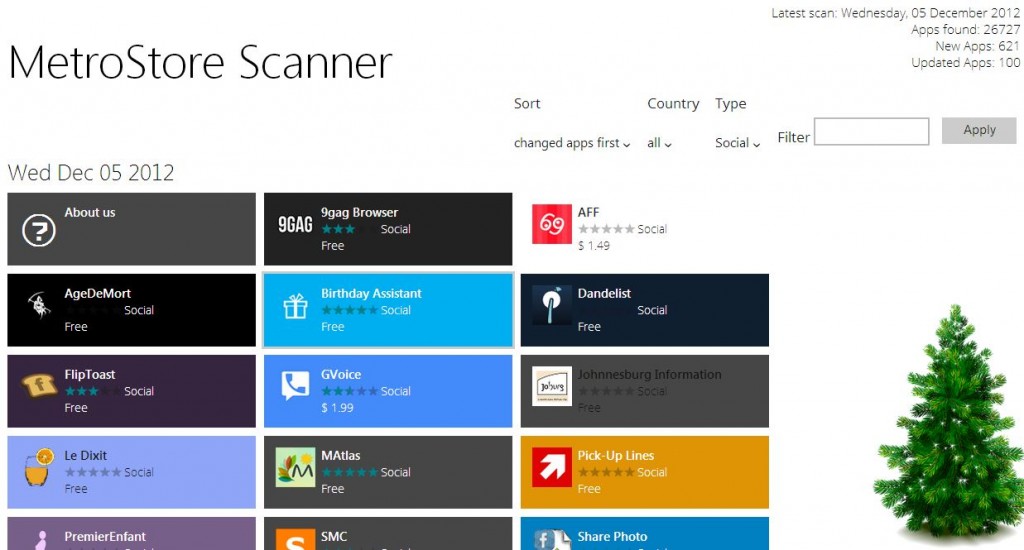Open the Dandelist dandelion icon
Image resolution: width=1024 pixels, height=550 pixels.
pos(552,305)
